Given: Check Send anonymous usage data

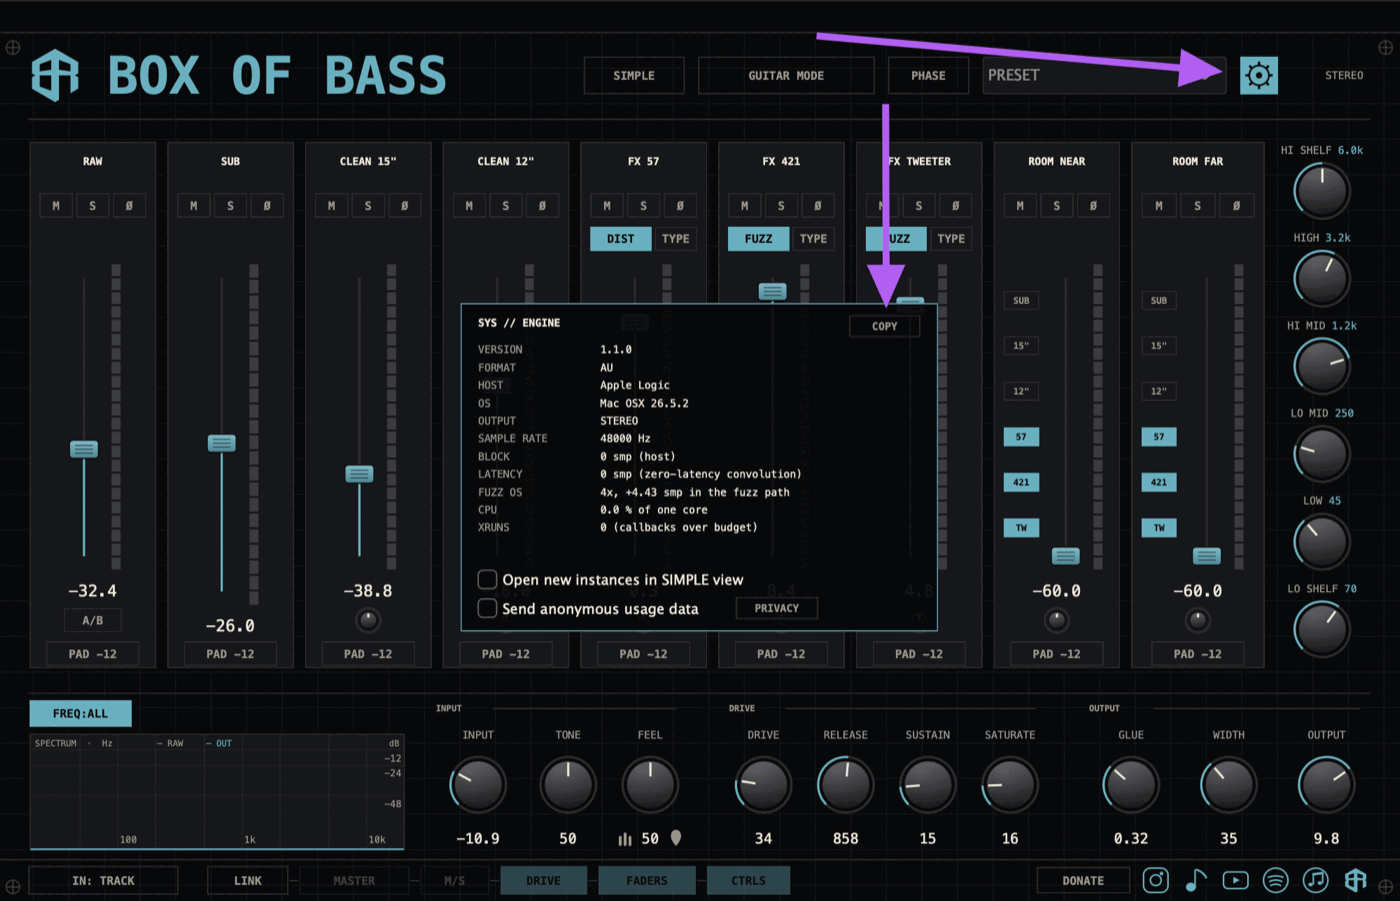Looking at the screenshot, I should (x=488, y=609).
